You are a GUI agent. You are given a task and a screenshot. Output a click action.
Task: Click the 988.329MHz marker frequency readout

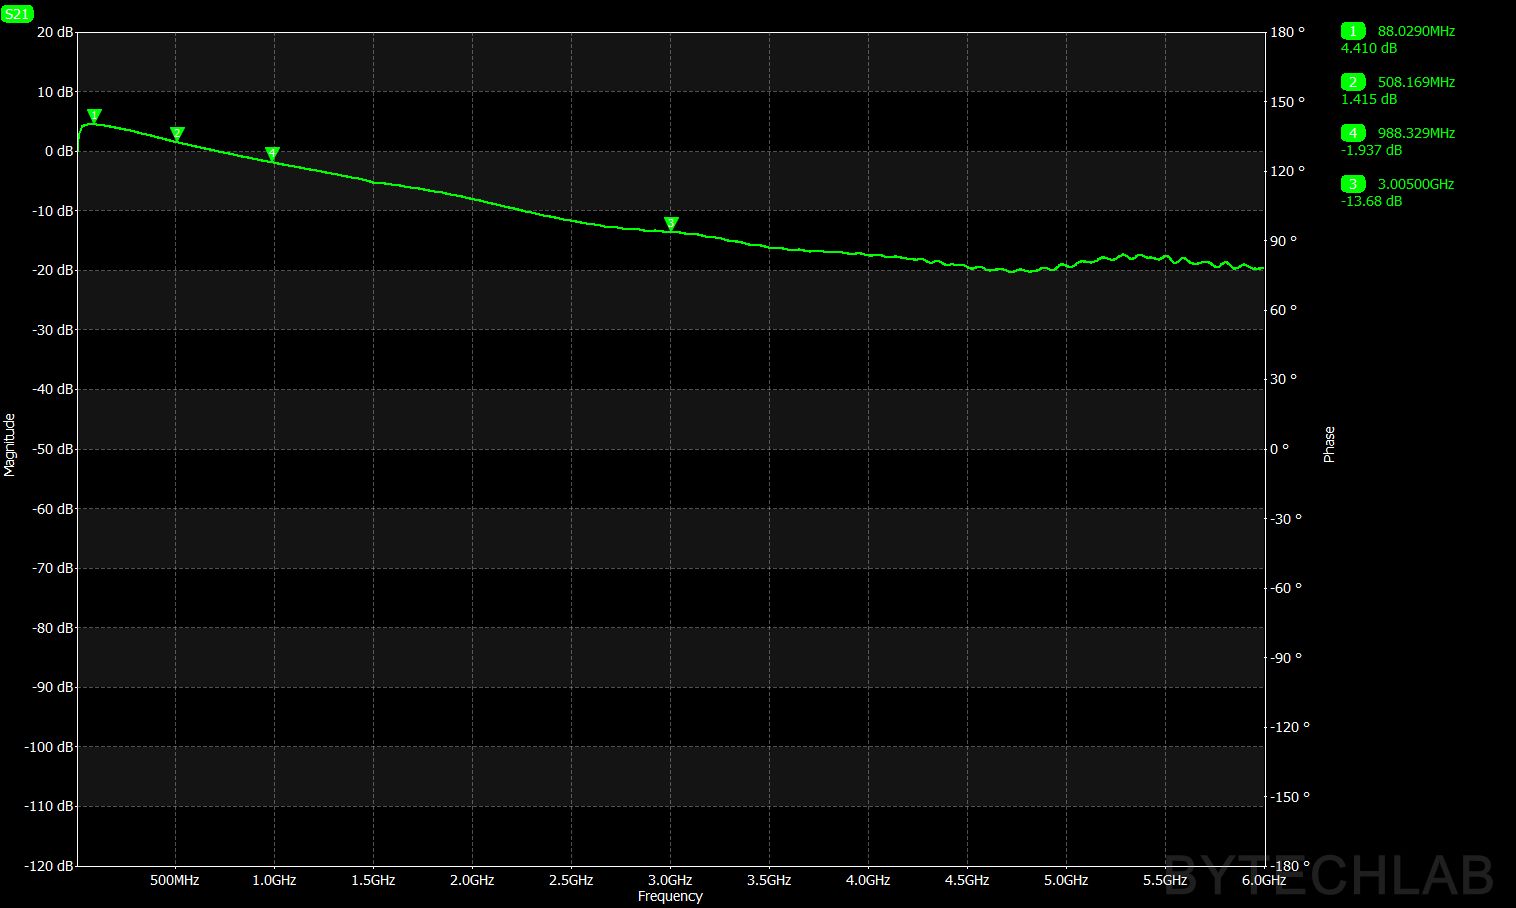coord(1416,133)
